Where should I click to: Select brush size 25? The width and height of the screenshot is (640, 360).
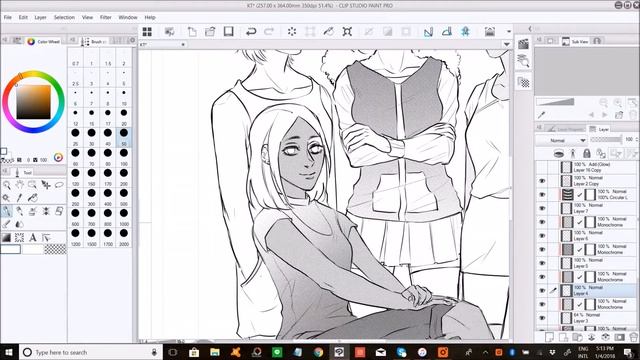(76, 137)
